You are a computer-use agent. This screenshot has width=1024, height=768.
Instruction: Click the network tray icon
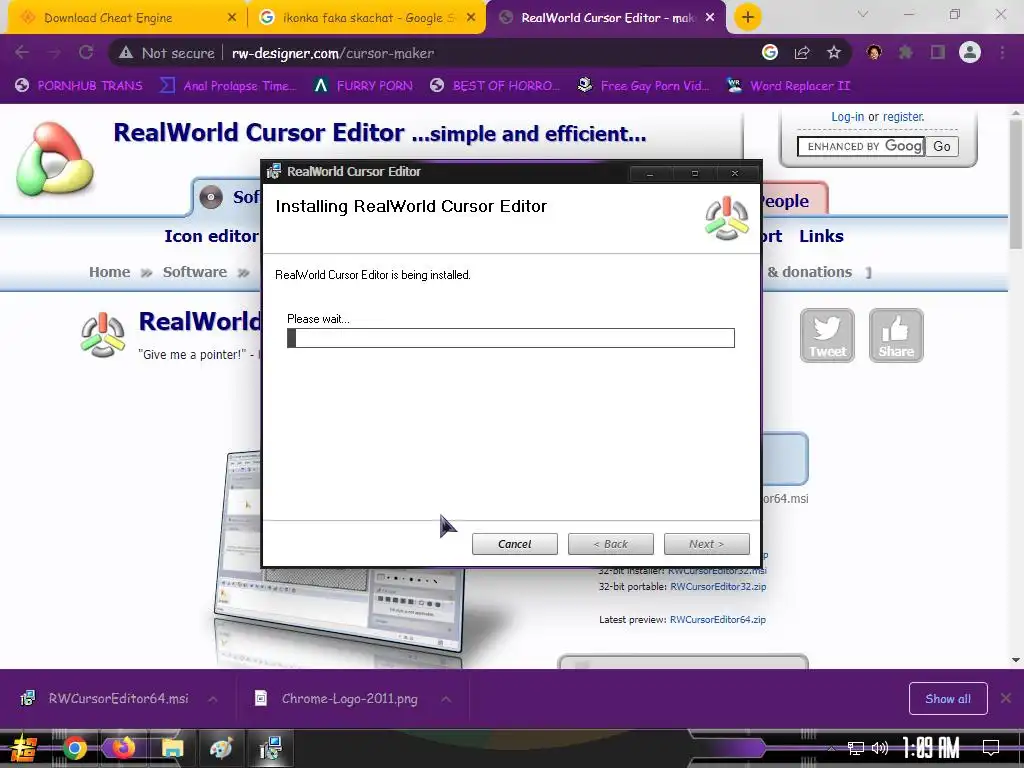(x=856, y=748)
